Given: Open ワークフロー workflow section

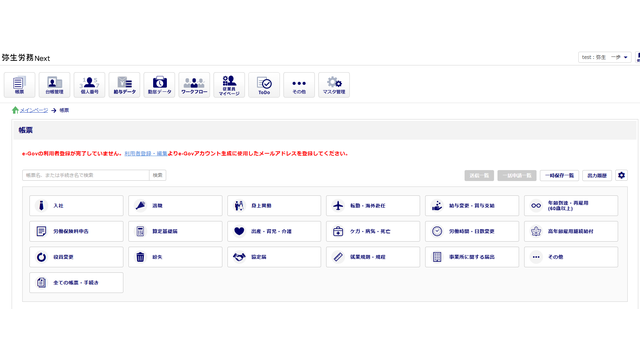Looking at the screenshot, I should coord(194,85).
